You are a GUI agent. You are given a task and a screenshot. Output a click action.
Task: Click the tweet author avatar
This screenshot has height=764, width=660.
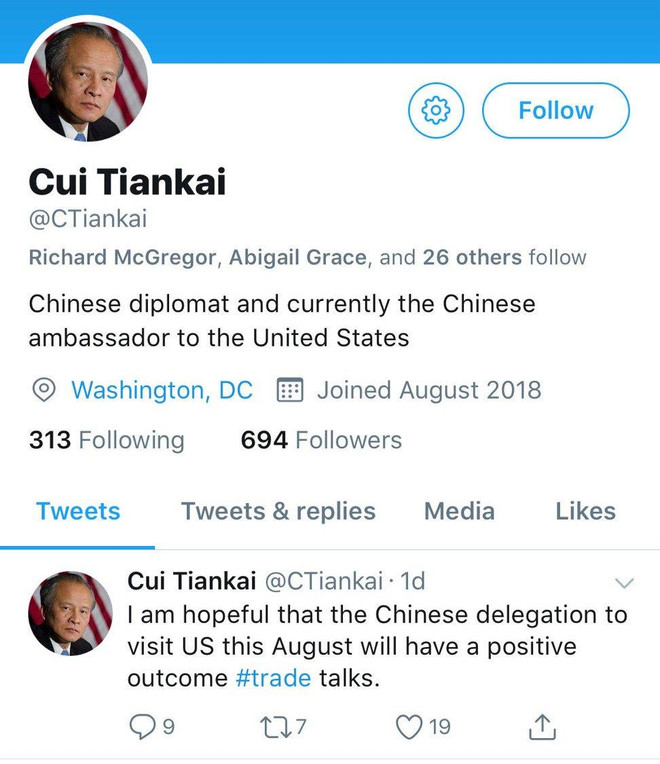tap(71, 613)
